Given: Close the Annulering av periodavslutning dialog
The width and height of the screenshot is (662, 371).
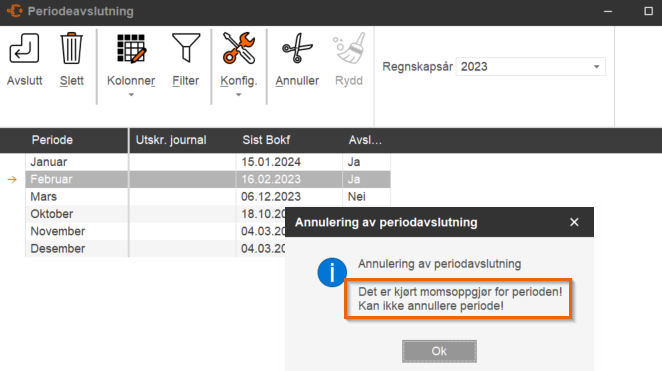Looking at the screenshot, I should click(x=574, y=222).
